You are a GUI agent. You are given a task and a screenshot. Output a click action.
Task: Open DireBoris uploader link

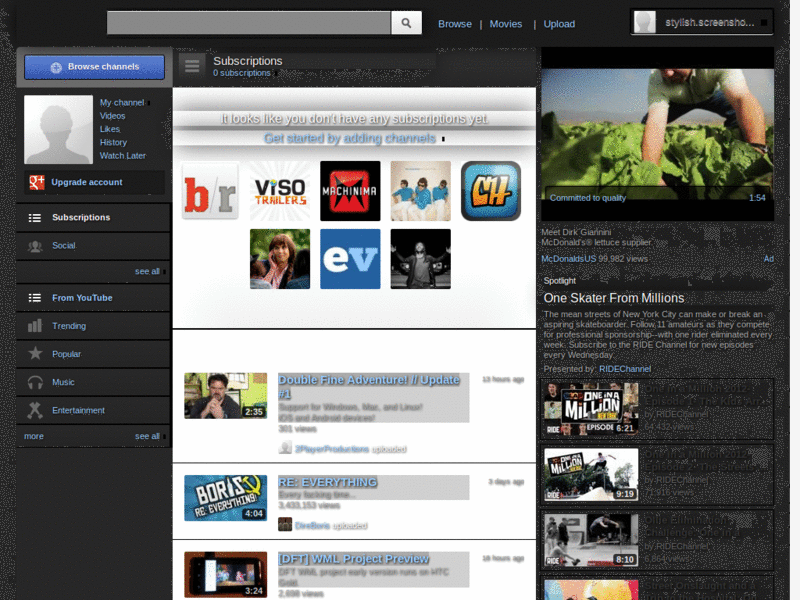(x=312, y=526)
